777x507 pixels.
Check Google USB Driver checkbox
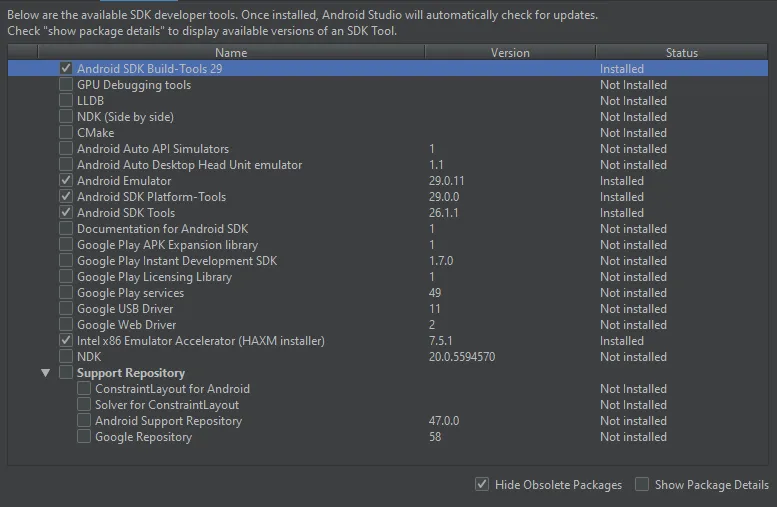tap(66, 309)
